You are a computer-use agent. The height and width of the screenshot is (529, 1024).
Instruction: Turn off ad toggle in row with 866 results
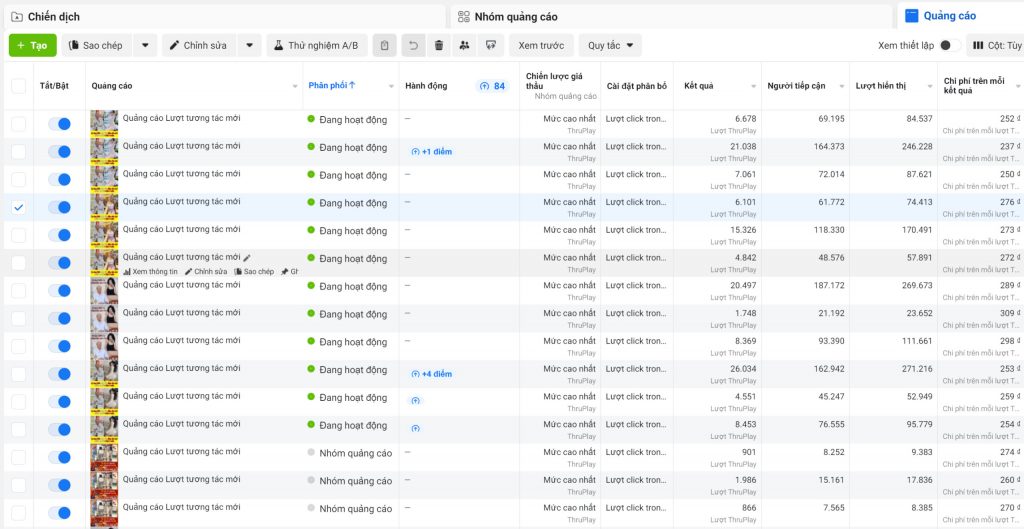point(59,513)
